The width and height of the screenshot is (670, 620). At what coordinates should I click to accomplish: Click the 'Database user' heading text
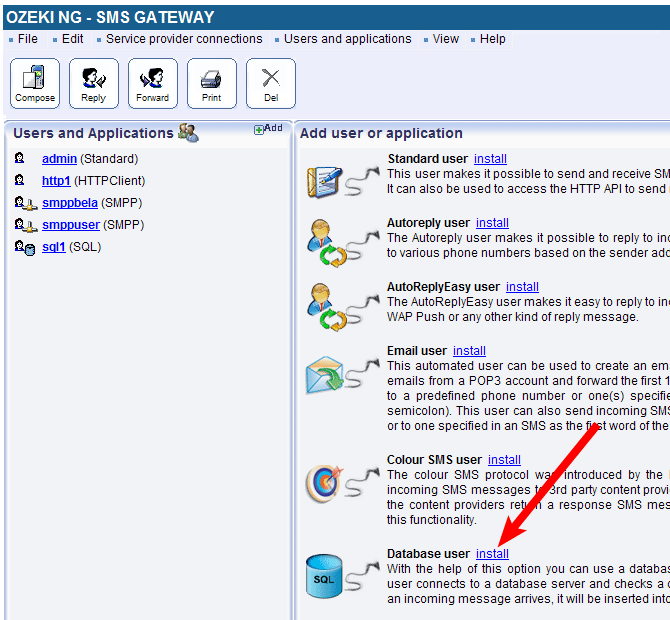428,554
